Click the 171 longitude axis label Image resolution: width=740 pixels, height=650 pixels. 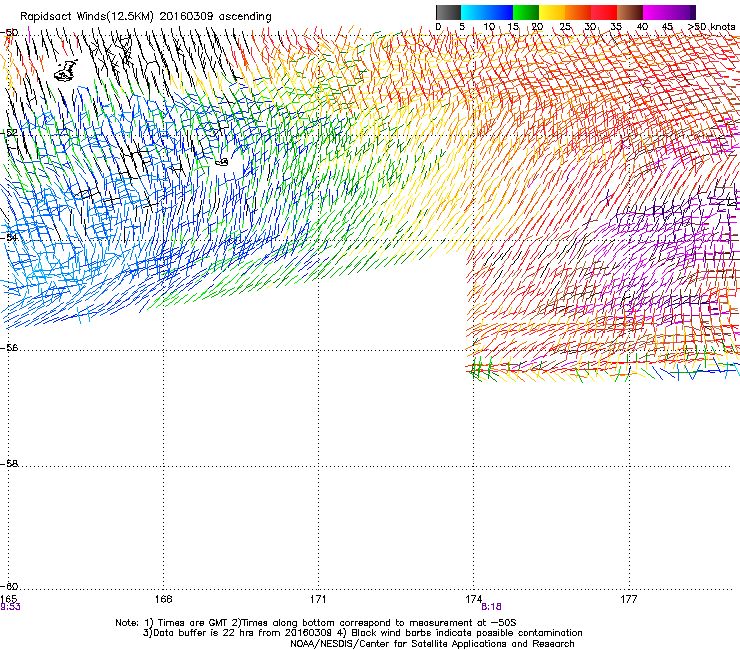click(x=318, y=599)
